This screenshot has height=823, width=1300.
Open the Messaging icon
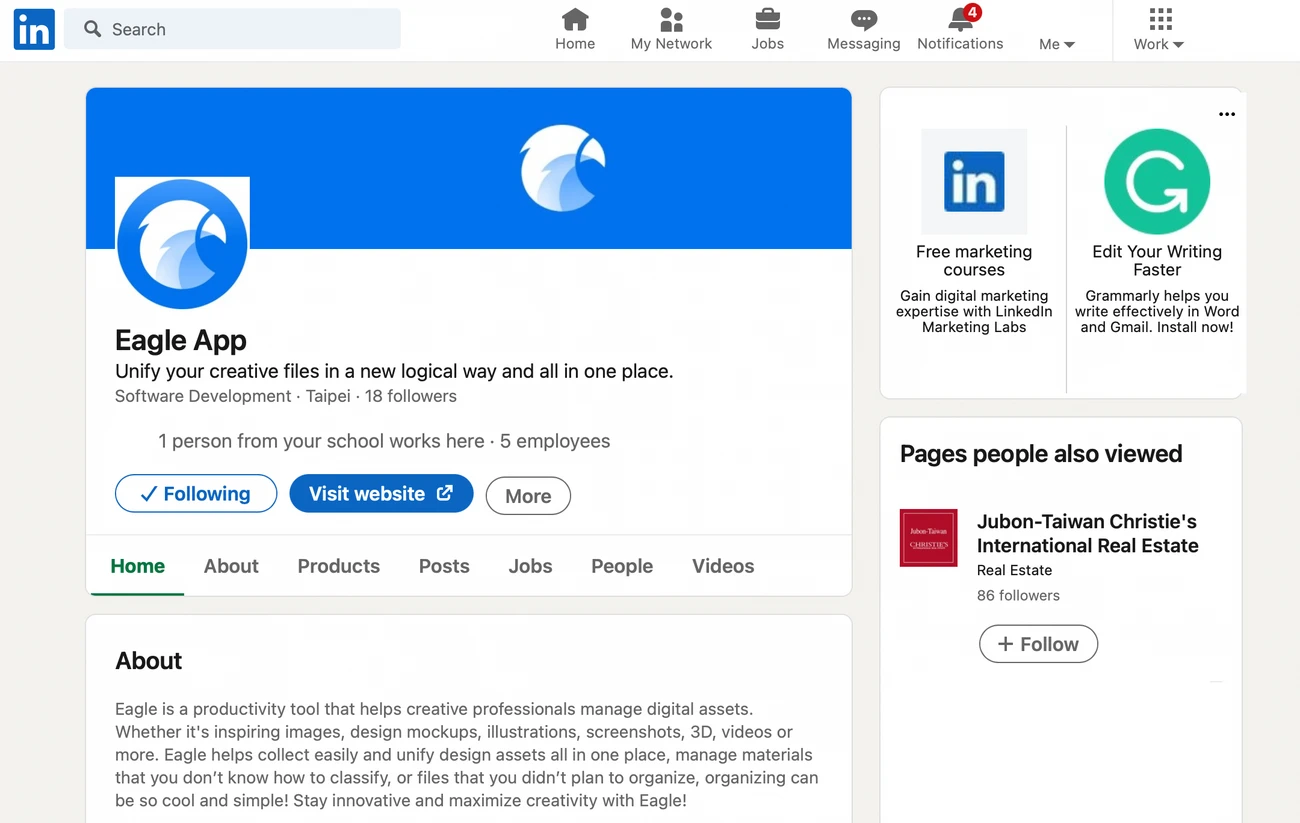point(863,19)
